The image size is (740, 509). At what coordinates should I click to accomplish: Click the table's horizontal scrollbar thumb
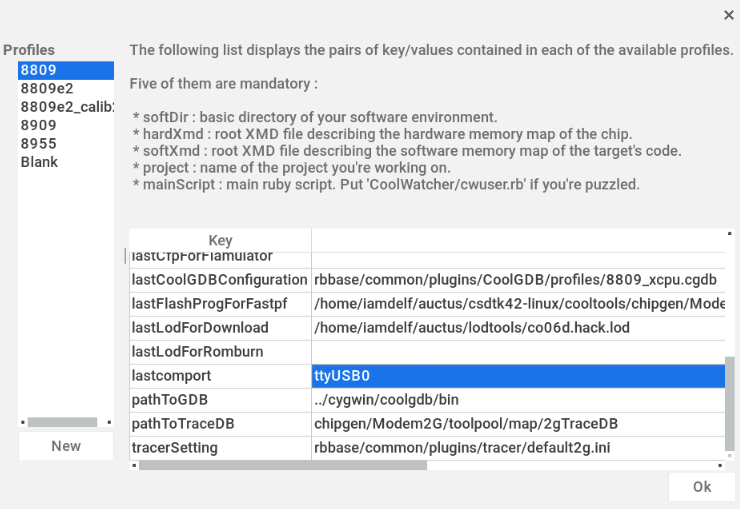pyautogui.click(x=283, y=465)
